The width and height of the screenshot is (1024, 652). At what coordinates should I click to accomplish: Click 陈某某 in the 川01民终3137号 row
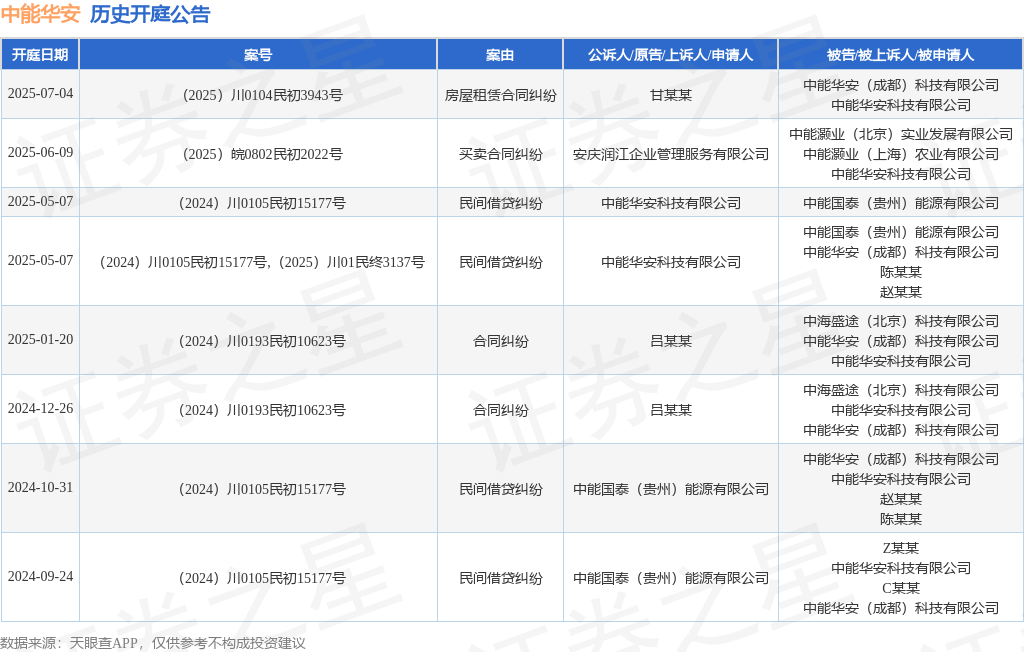coord(901,272)
